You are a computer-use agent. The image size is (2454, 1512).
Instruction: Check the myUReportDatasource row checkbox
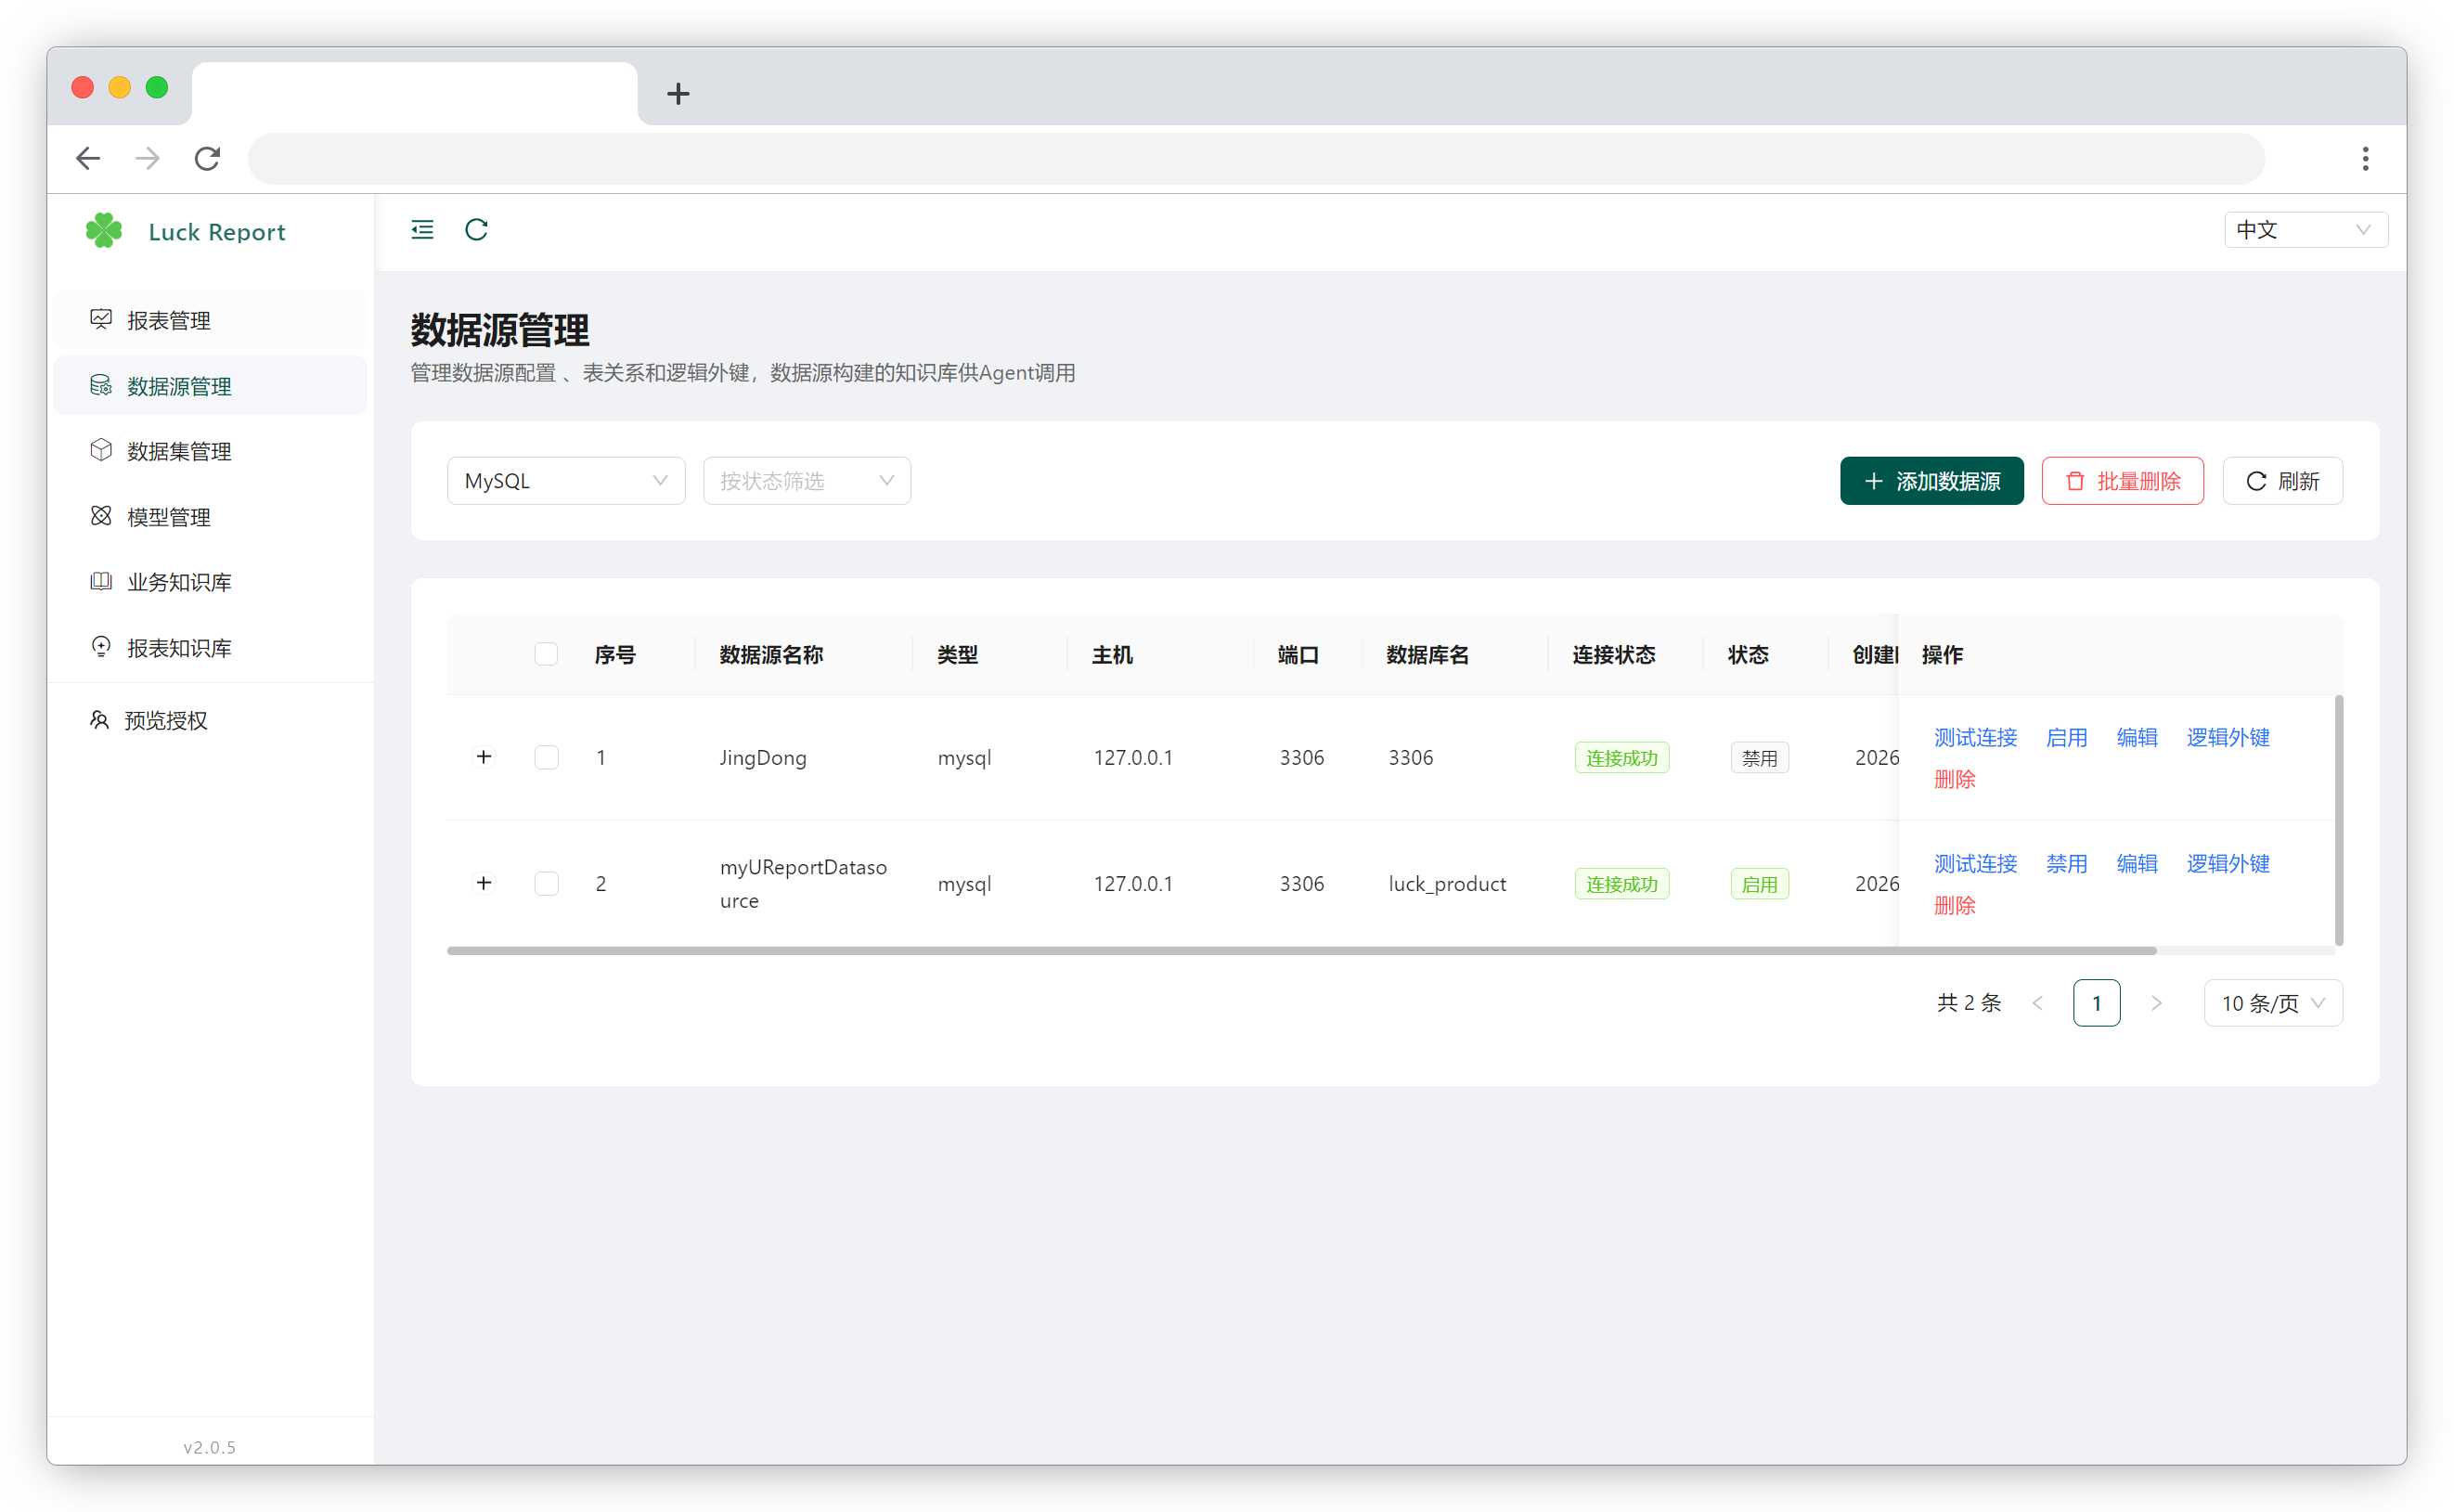pos(546,883)
